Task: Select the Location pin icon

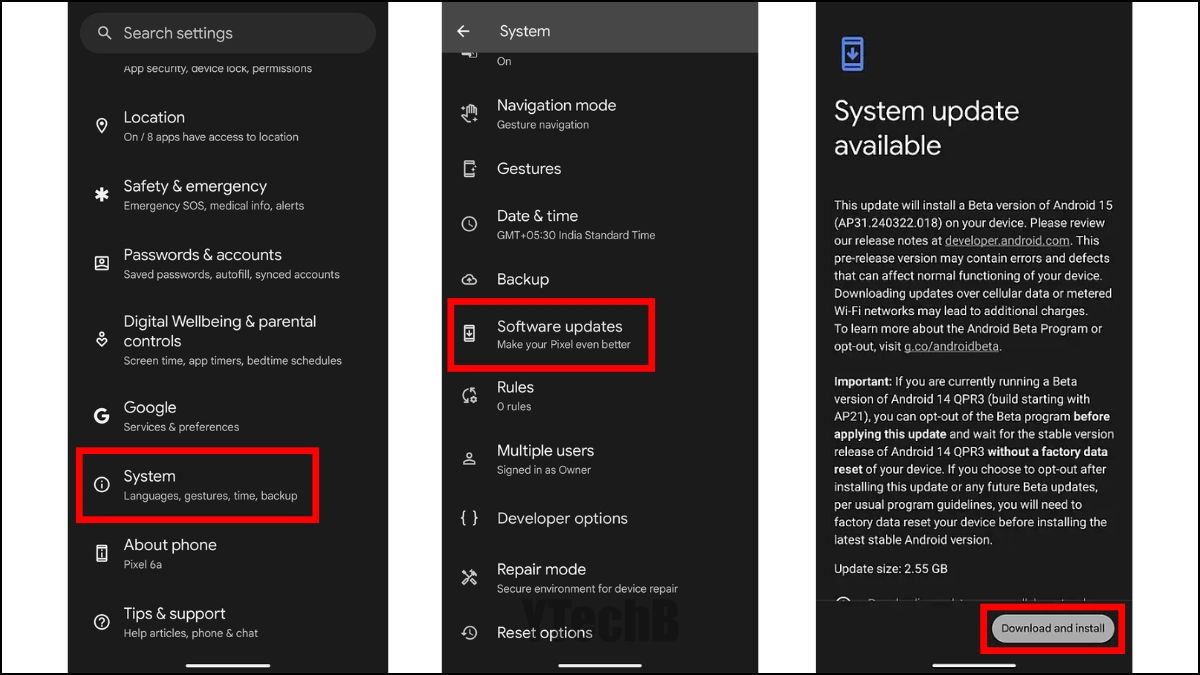Action: tap(101, 125)
